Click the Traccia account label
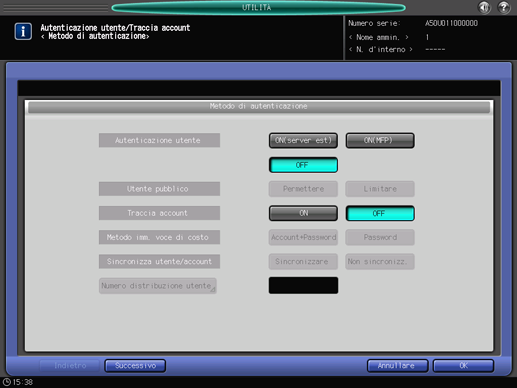Screen dimensions: 517x388 click(159, 213)
